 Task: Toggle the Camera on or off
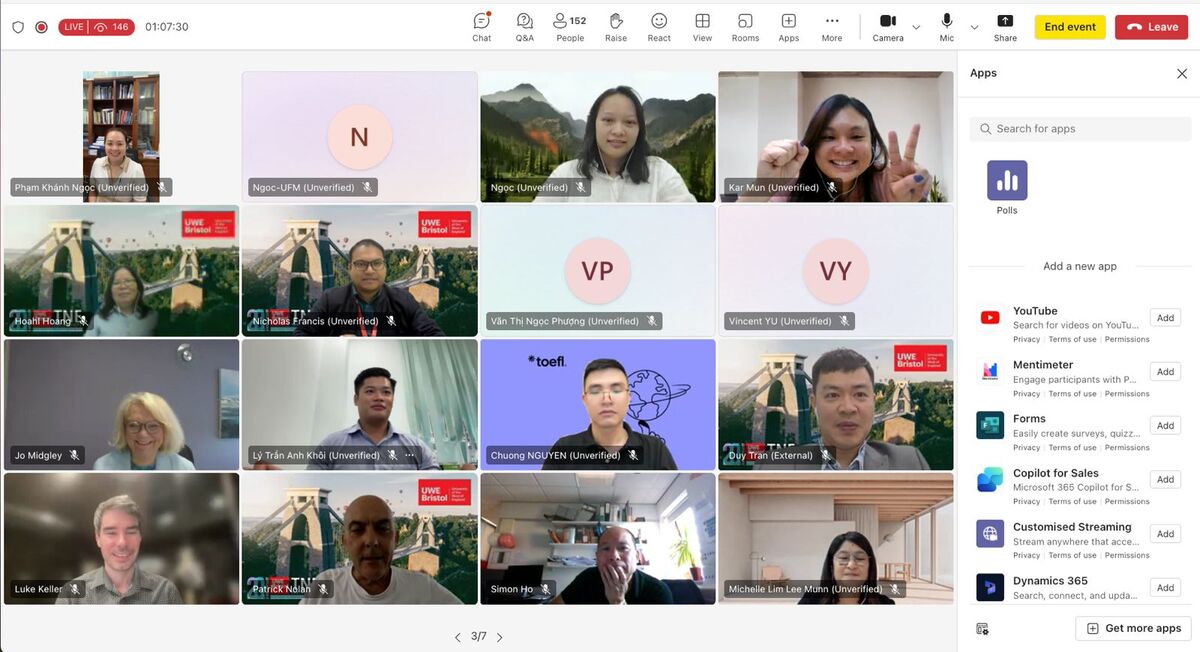click(888, 27)
